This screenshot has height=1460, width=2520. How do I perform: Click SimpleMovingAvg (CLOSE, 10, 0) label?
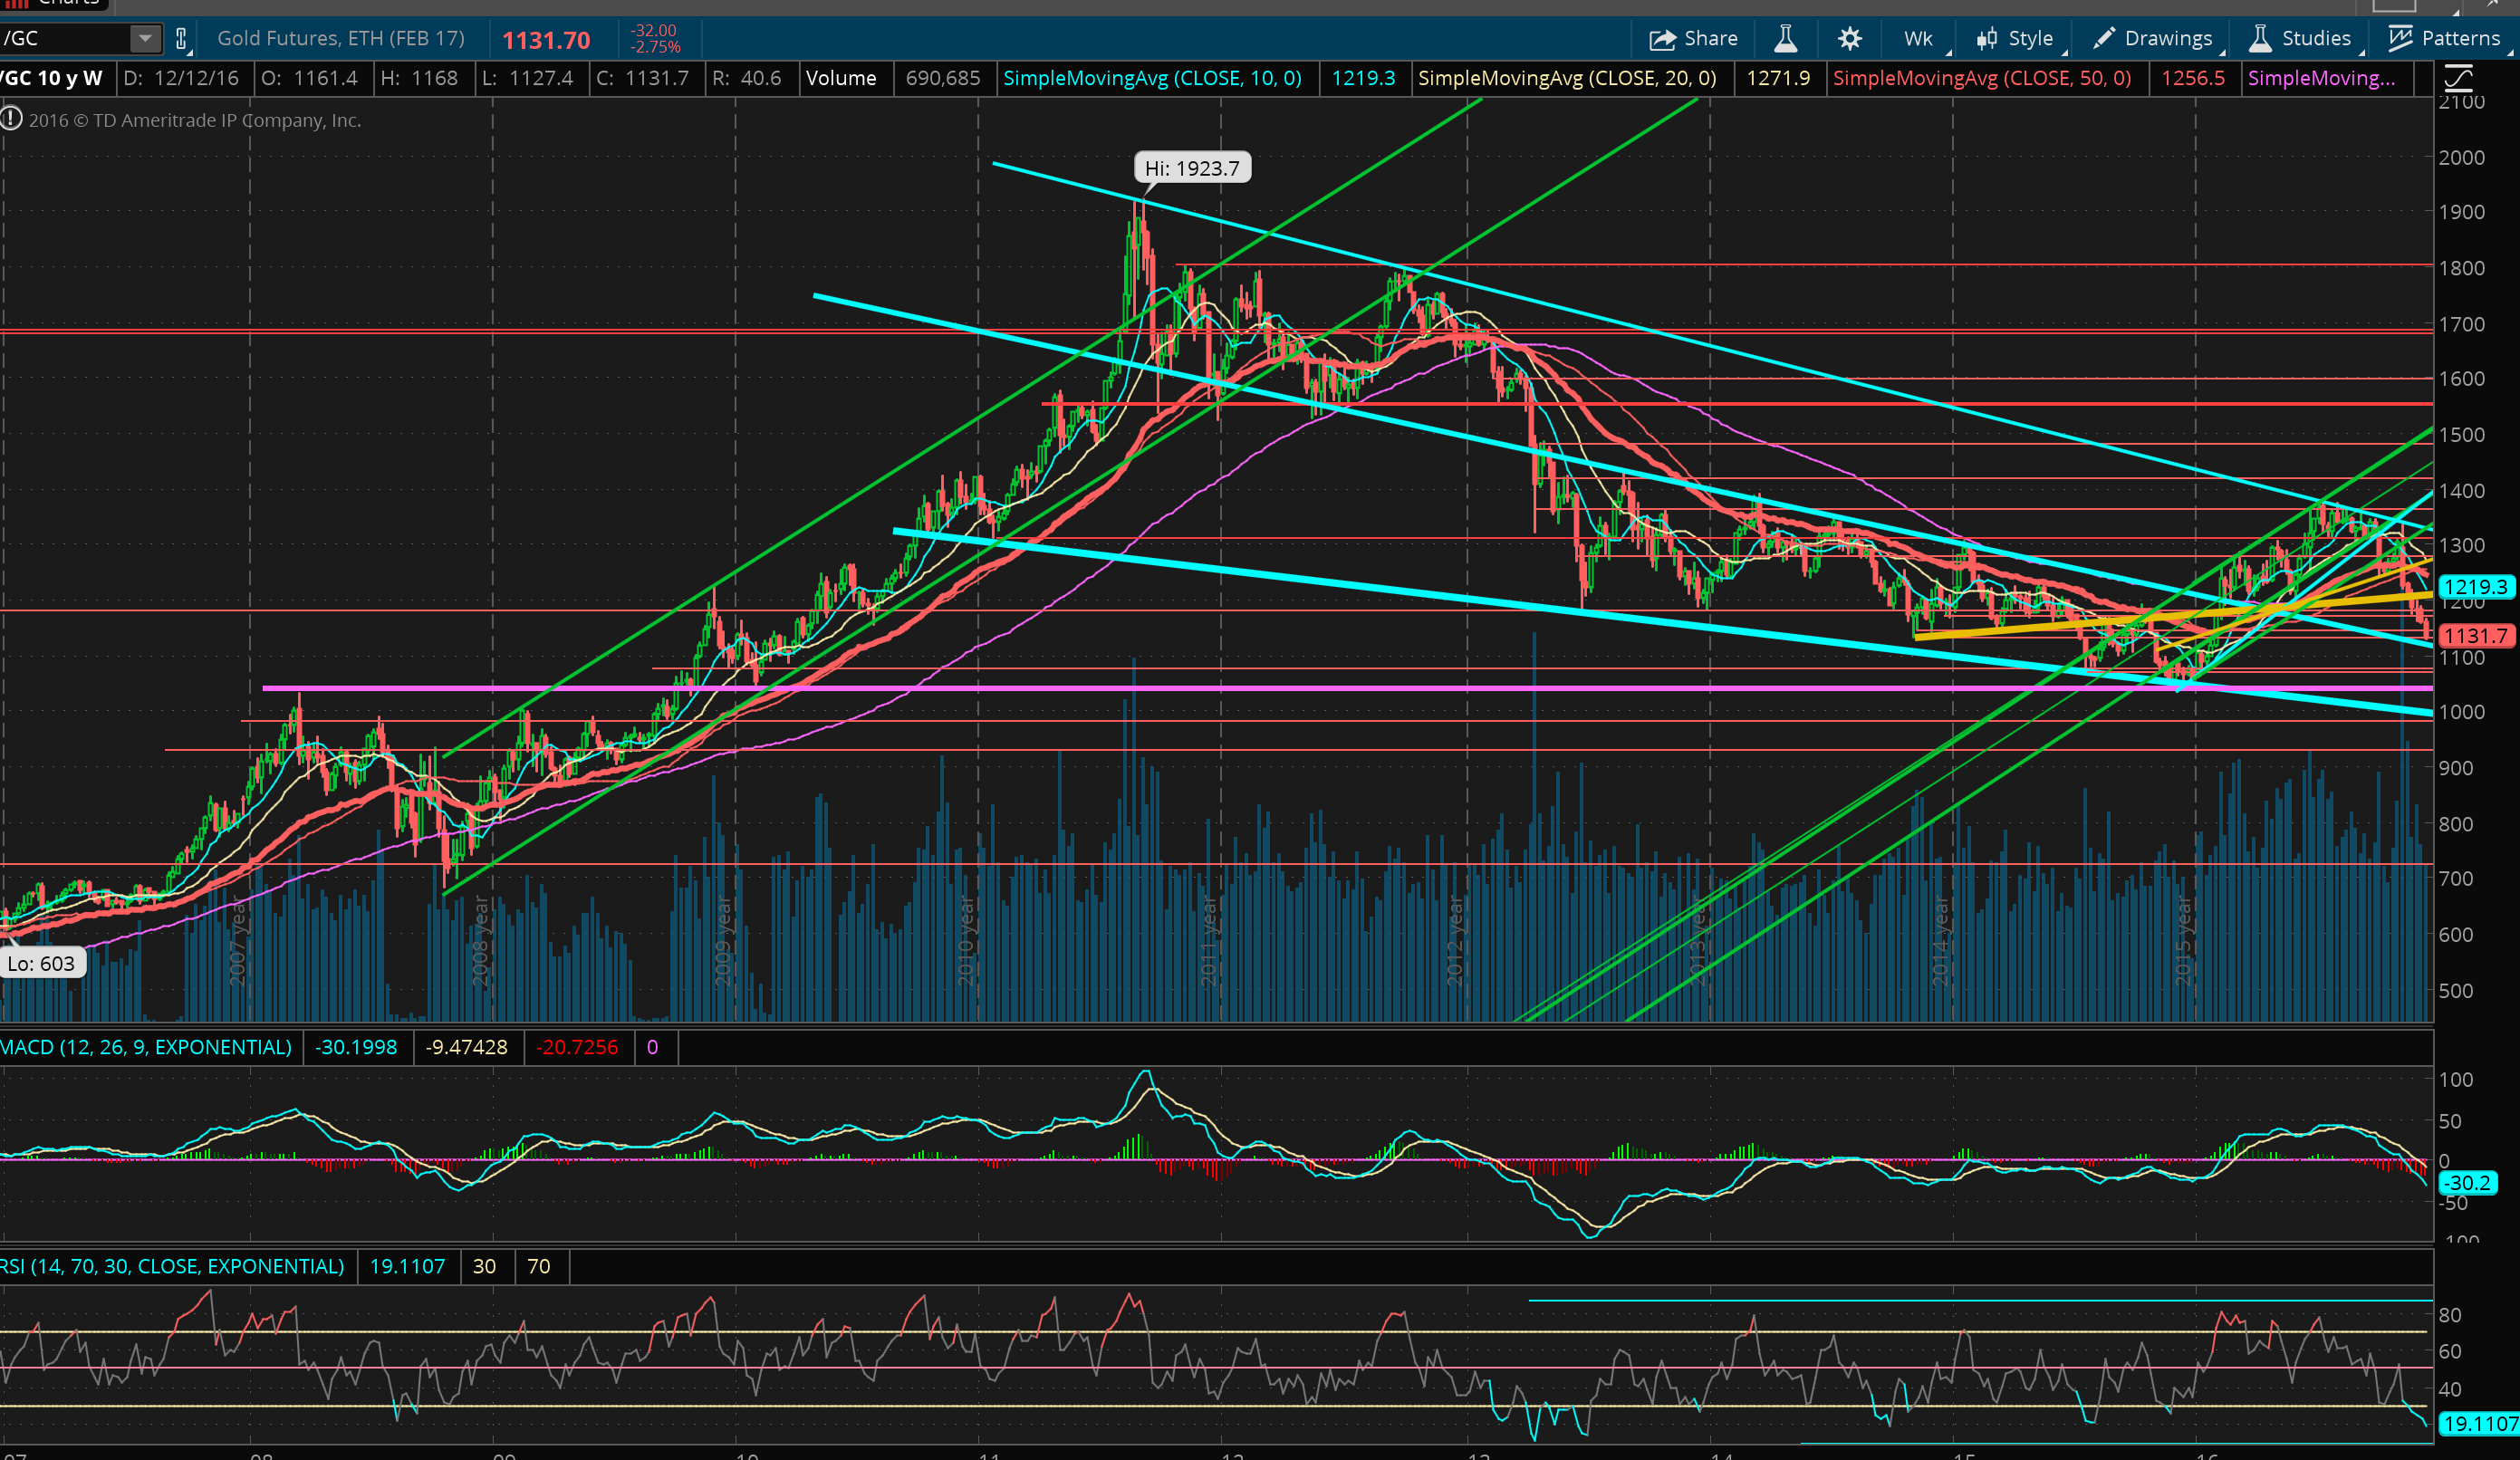click(x=1152, y=78)
